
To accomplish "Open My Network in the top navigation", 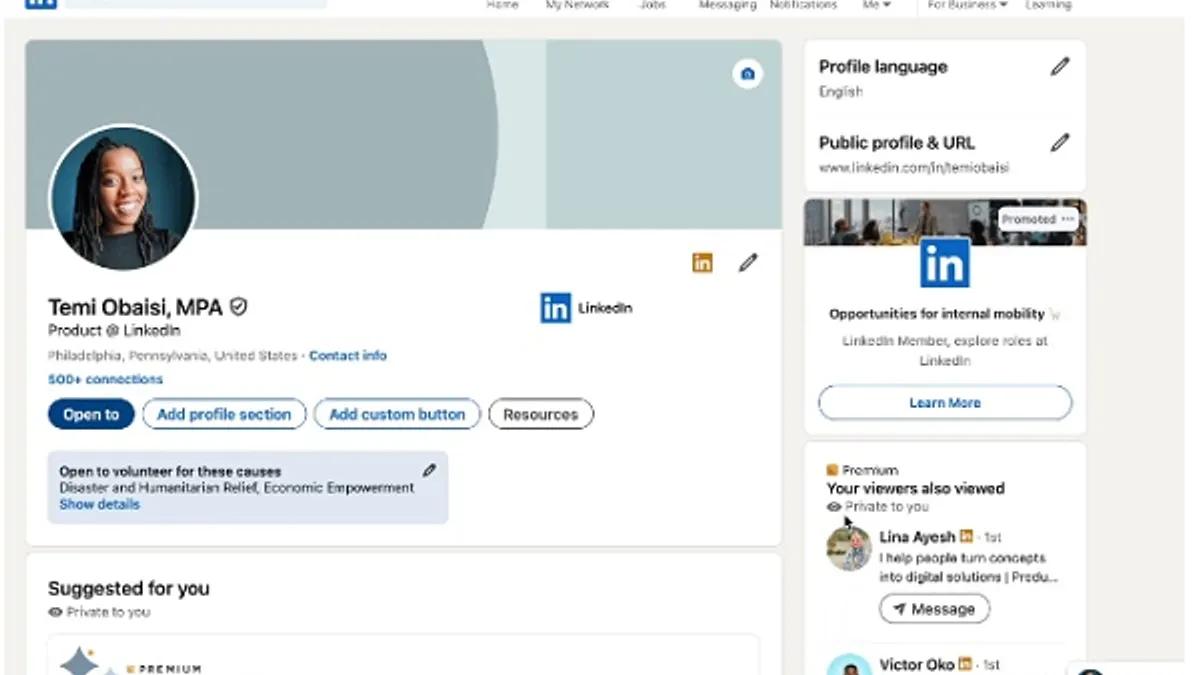I will click(577, 5).
